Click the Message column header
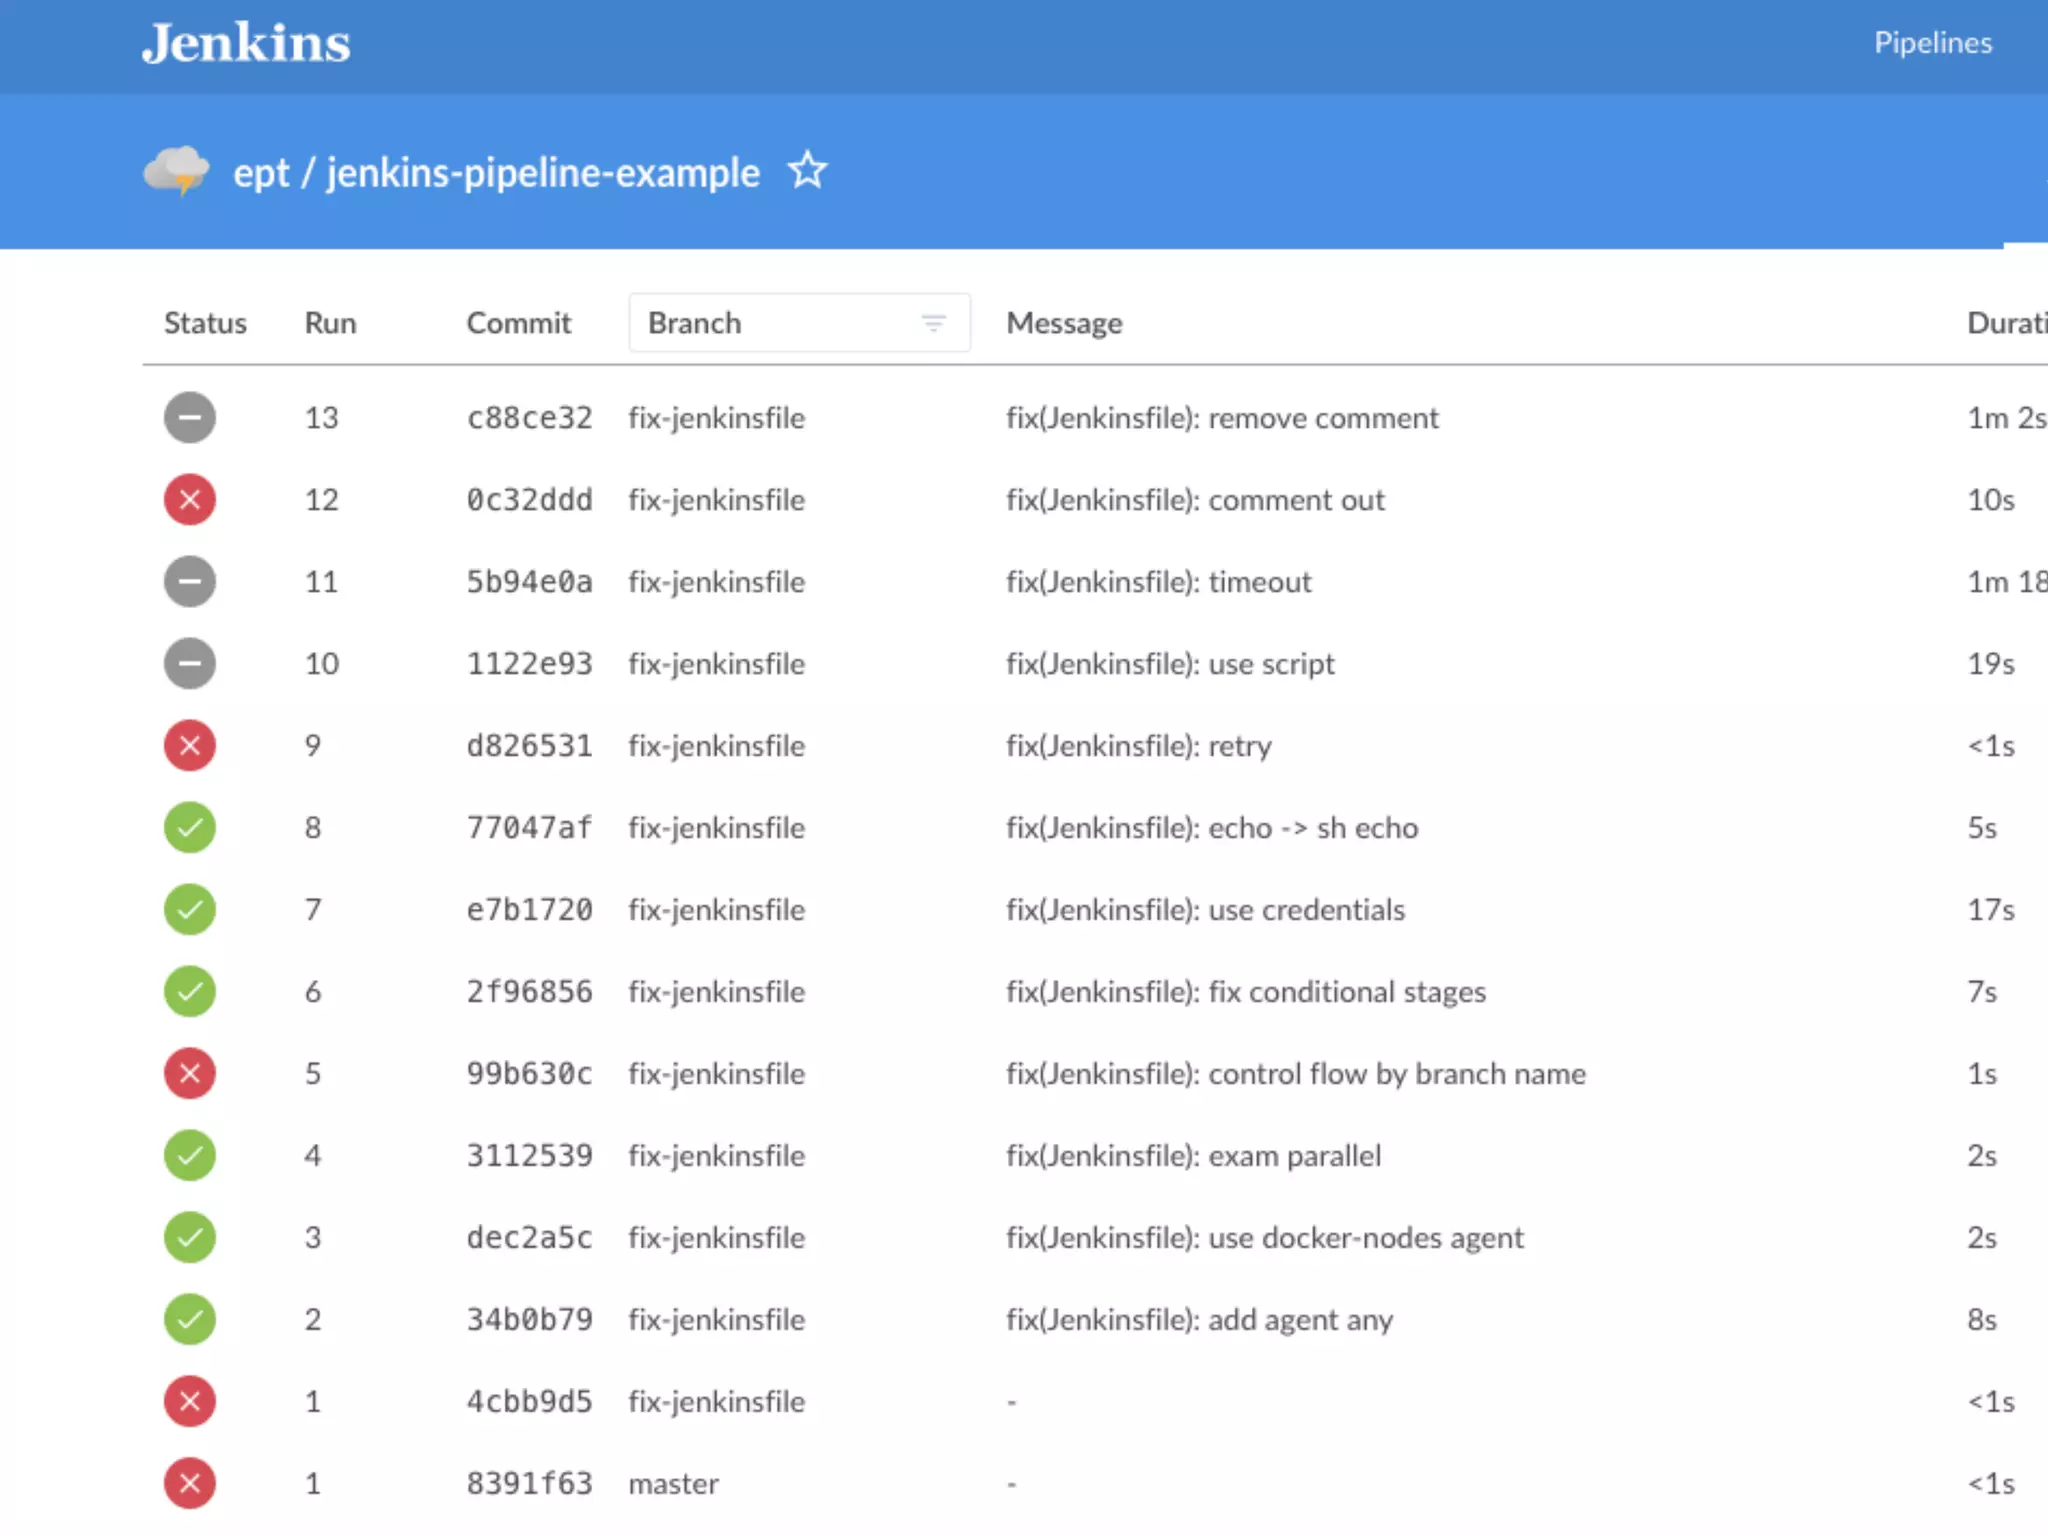 coord(1064,323)
